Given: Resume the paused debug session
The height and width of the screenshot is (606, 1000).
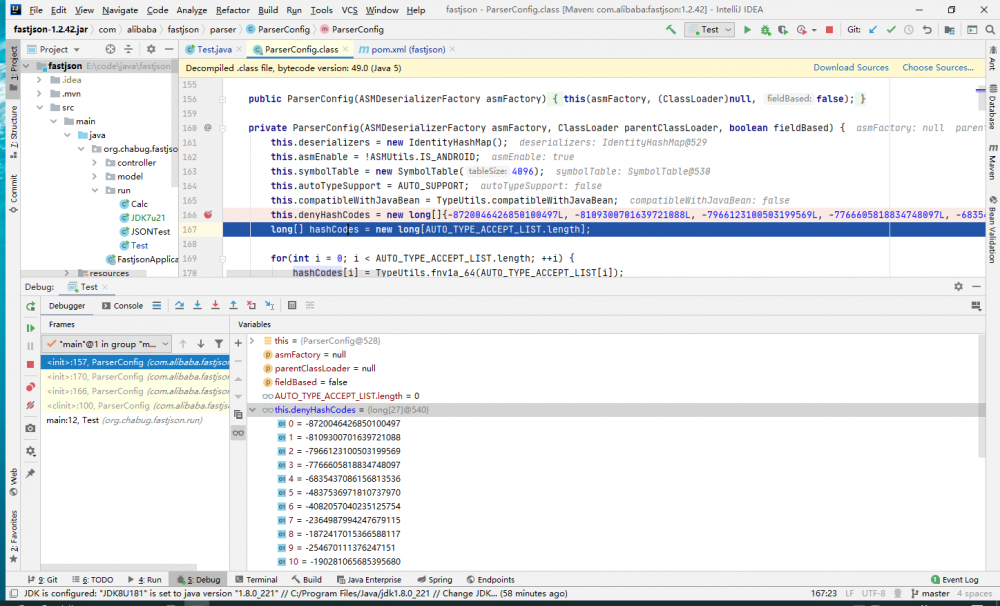Looking at the screenshot, I should coord(31,330).
